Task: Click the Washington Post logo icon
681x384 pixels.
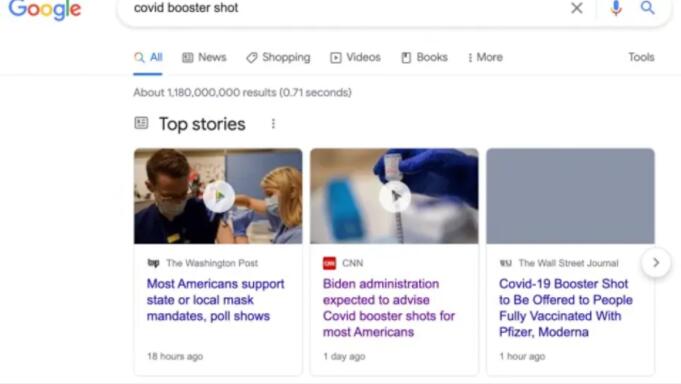Action: [x=153, y=263]
